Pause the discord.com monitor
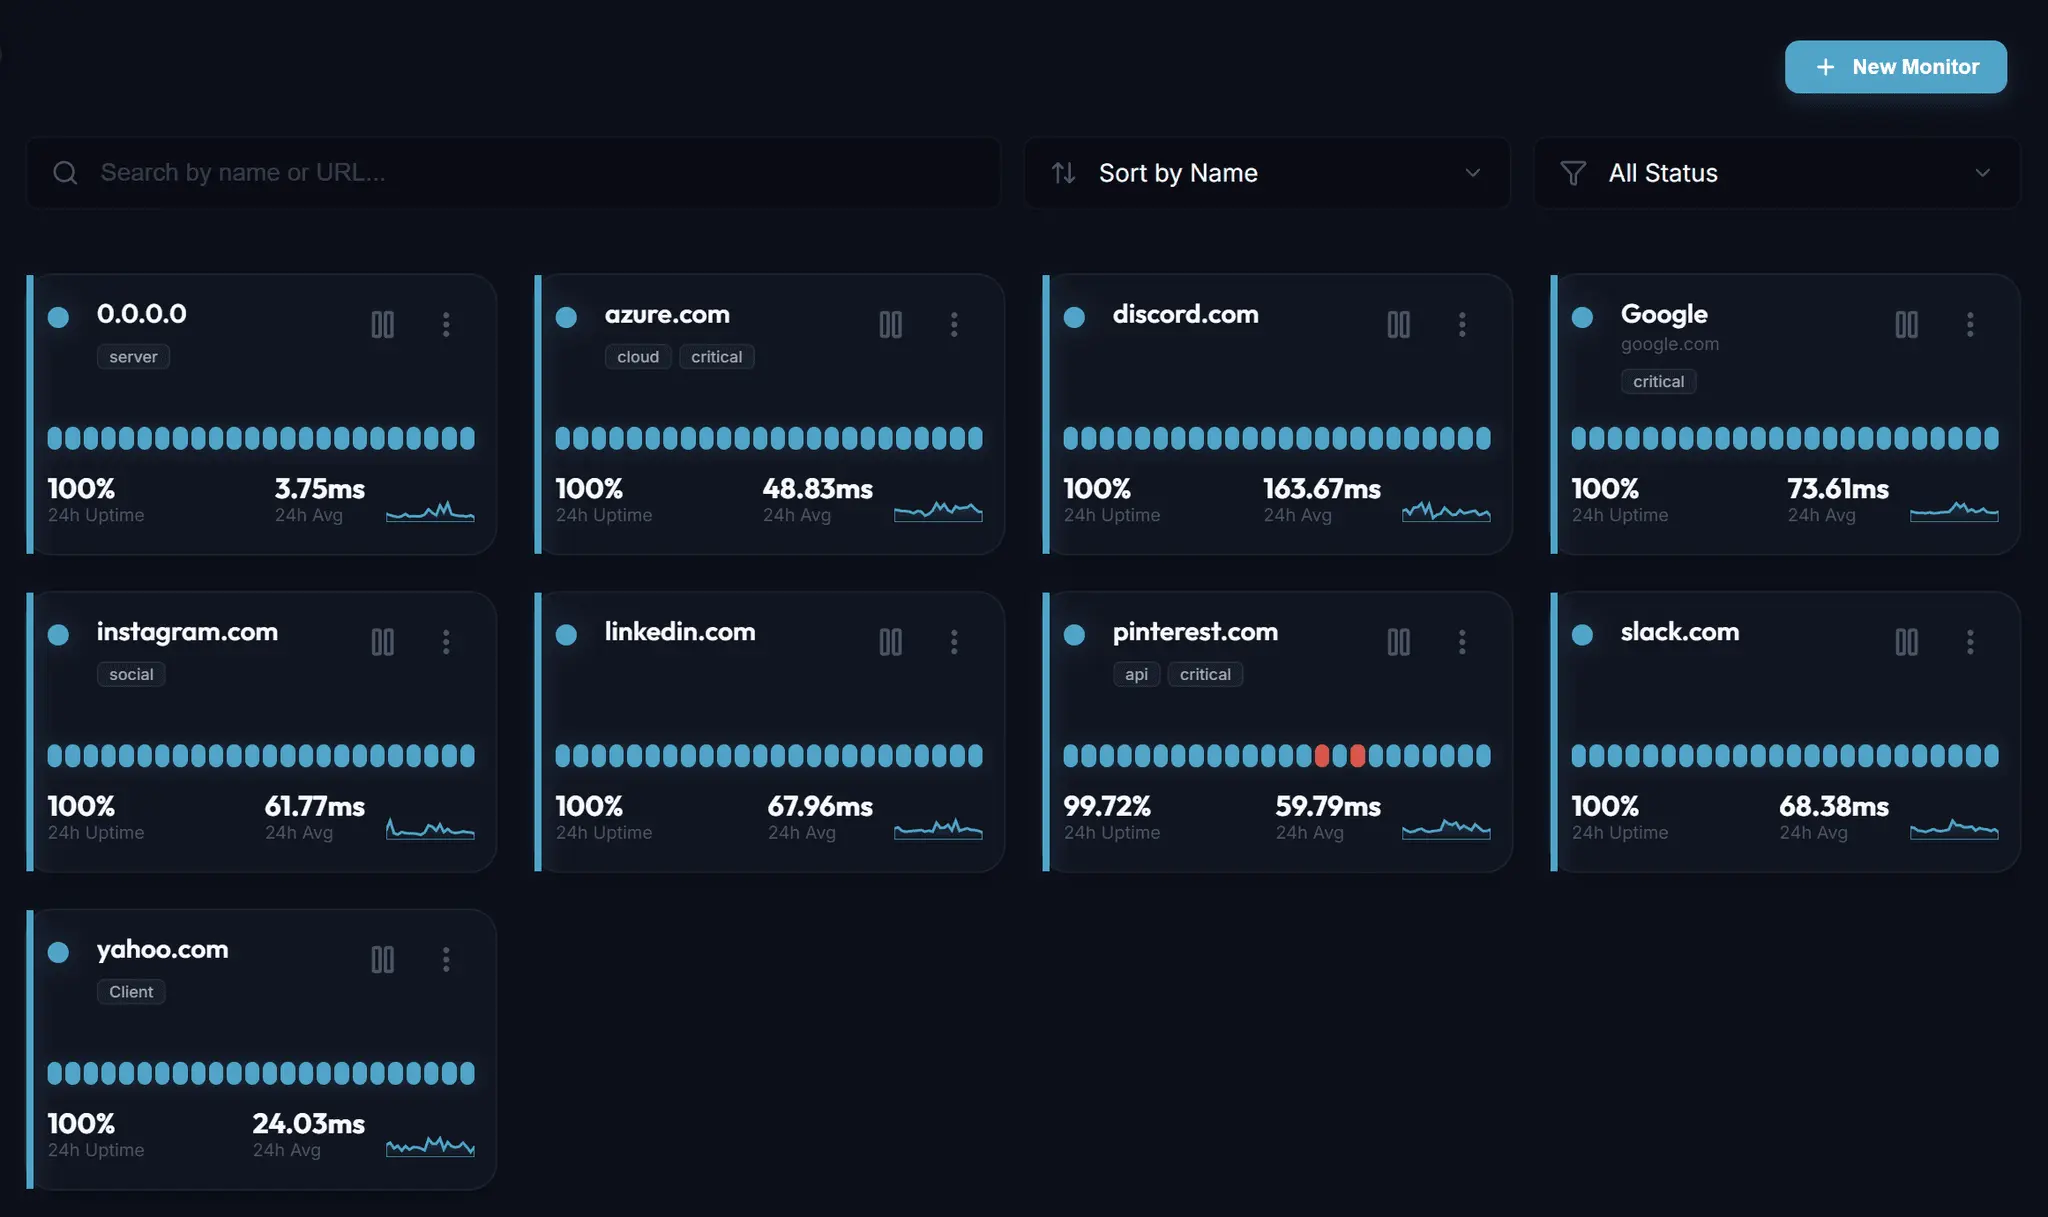 [x=1398, y=324]
